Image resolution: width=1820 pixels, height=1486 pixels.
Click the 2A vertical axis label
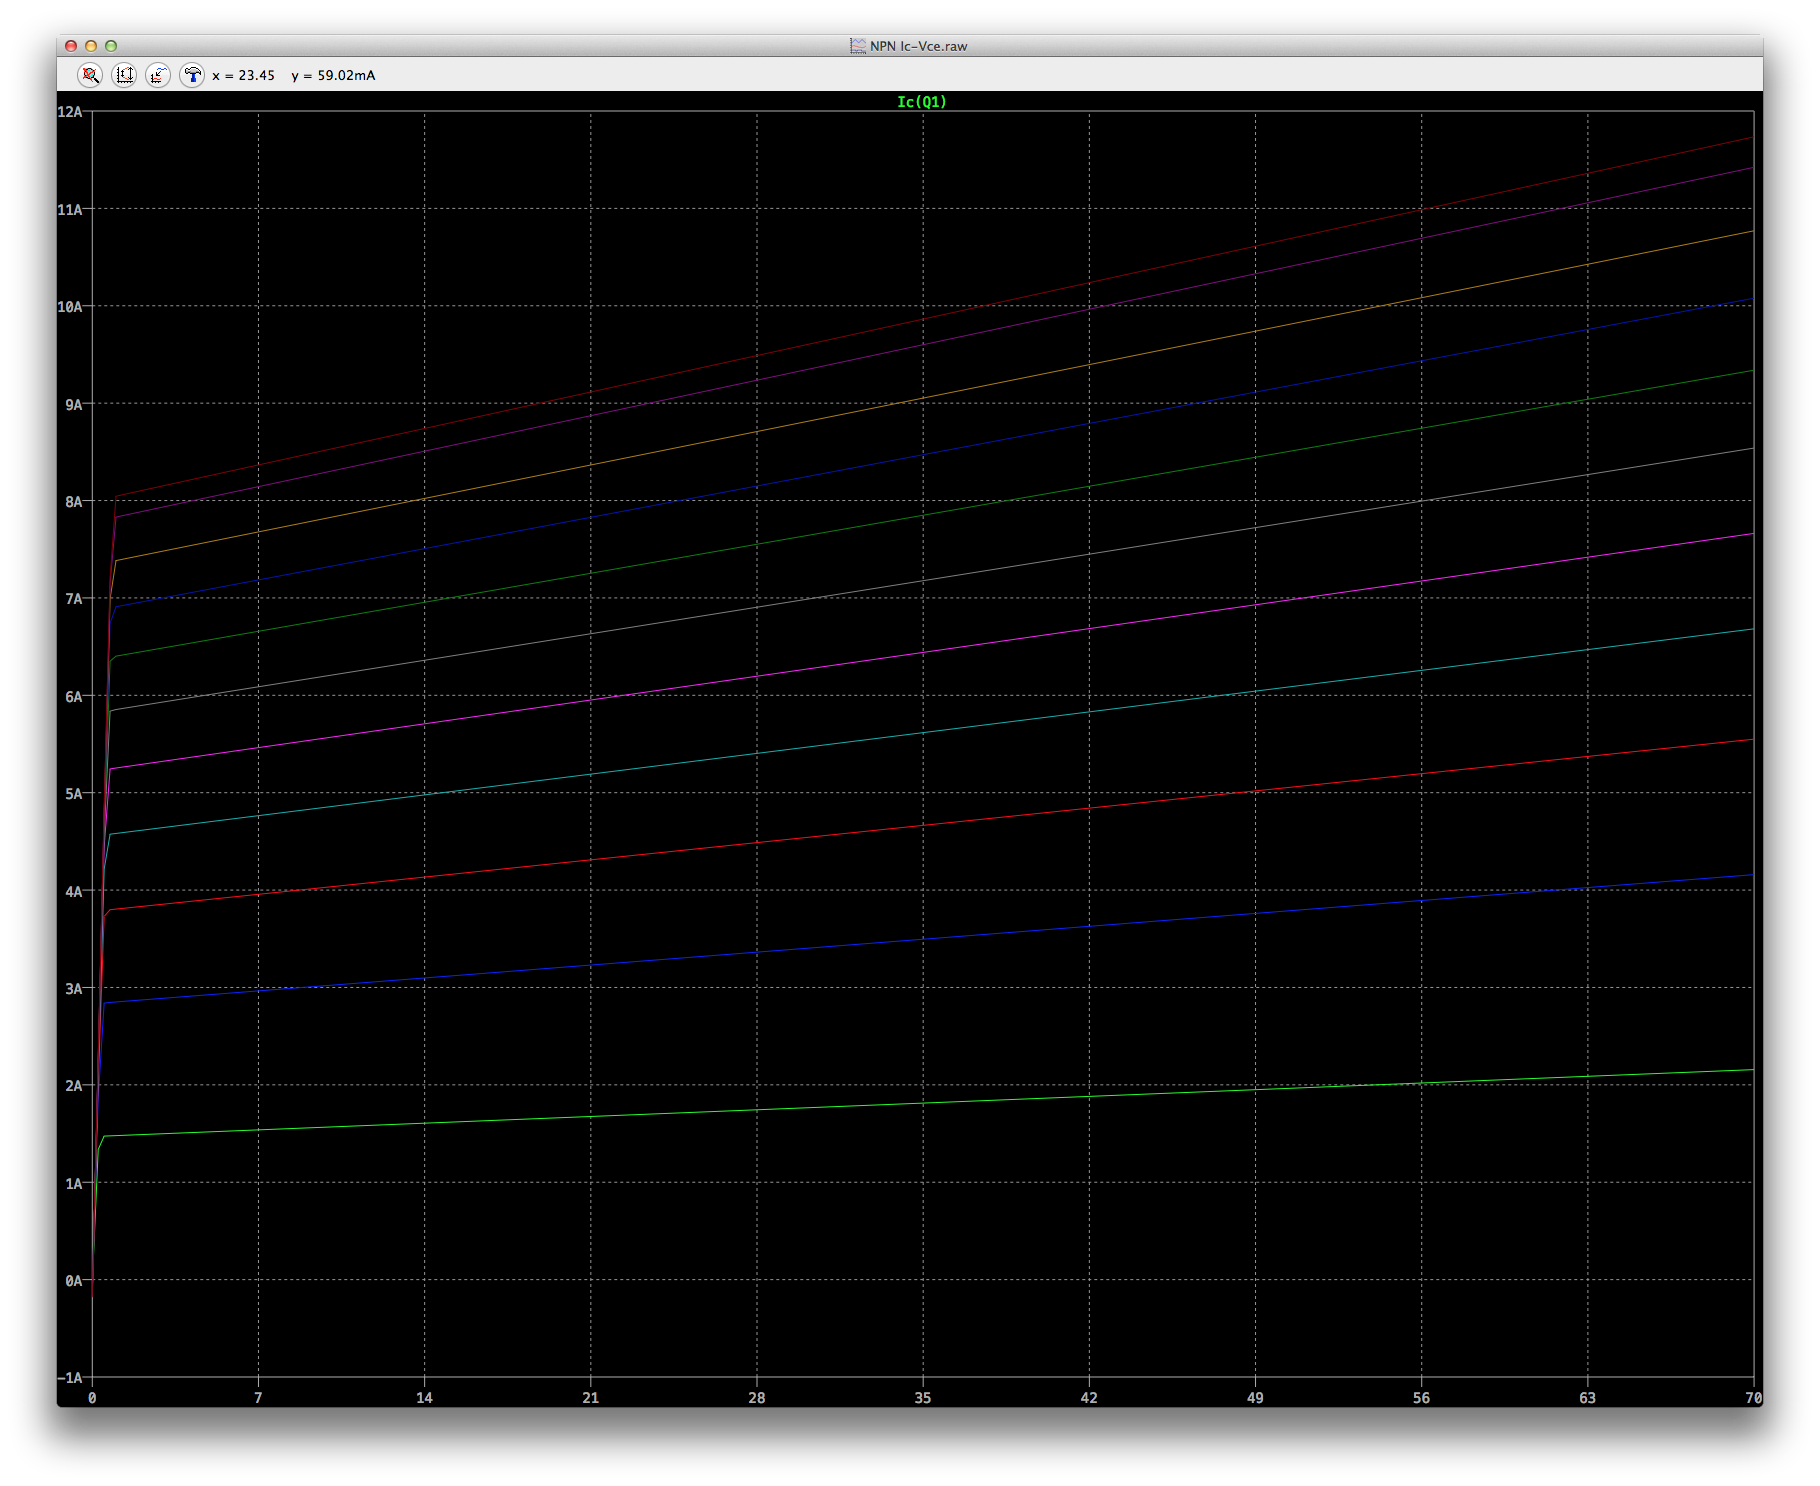point(74,1086)
